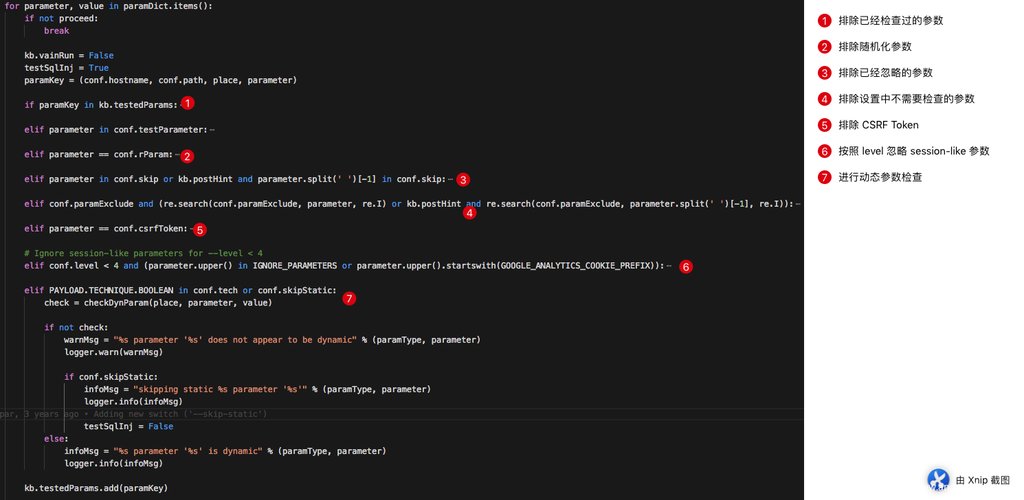Expand folded block after the conf.paramExclude line
1024x500 pixels.
(797, 204)
